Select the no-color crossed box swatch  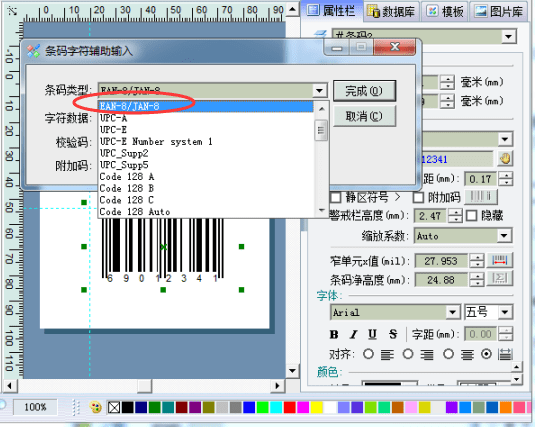pos(114,407)
